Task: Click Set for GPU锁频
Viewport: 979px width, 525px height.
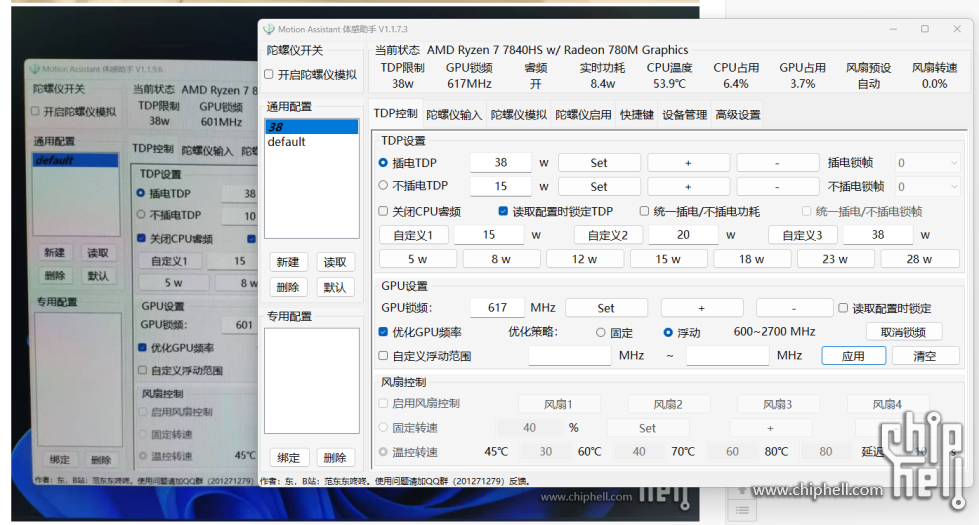Action: 606,308
